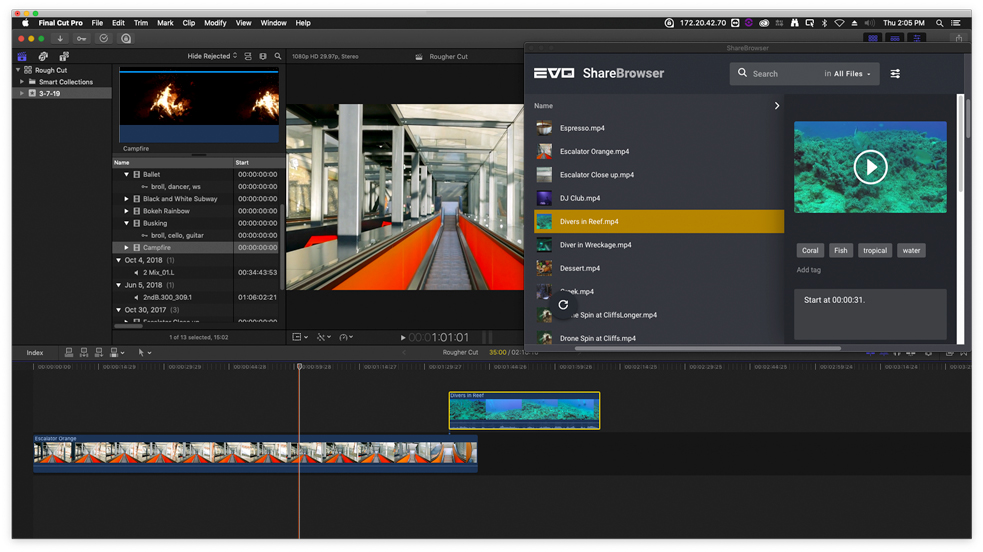
Task: Search the Final Cut browser
Action: click(x=278, y=56)
